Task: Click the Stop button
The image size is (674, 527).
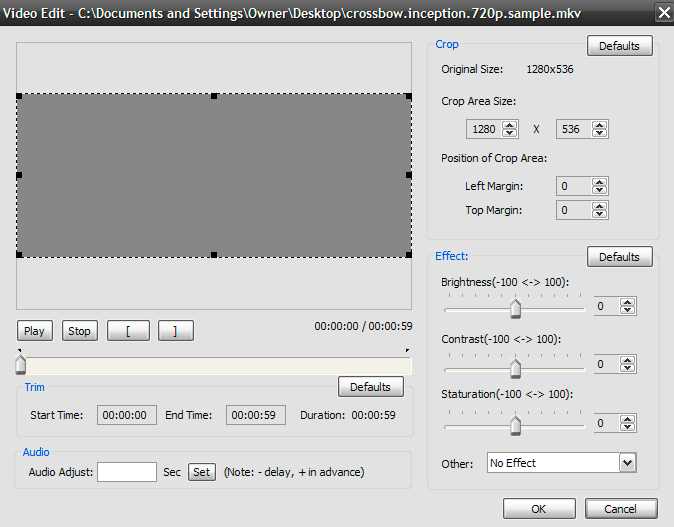Action: tap(80, 331)
